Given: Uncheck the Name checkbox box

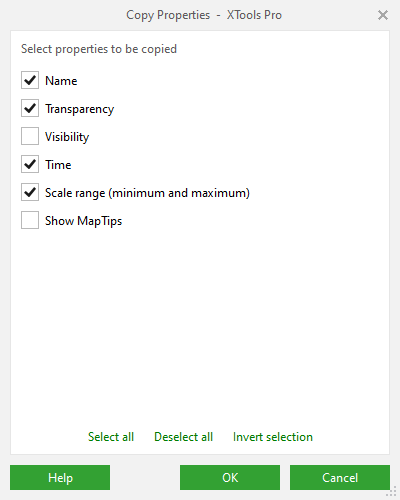Looking at the screenshot, I should [30, 80].
